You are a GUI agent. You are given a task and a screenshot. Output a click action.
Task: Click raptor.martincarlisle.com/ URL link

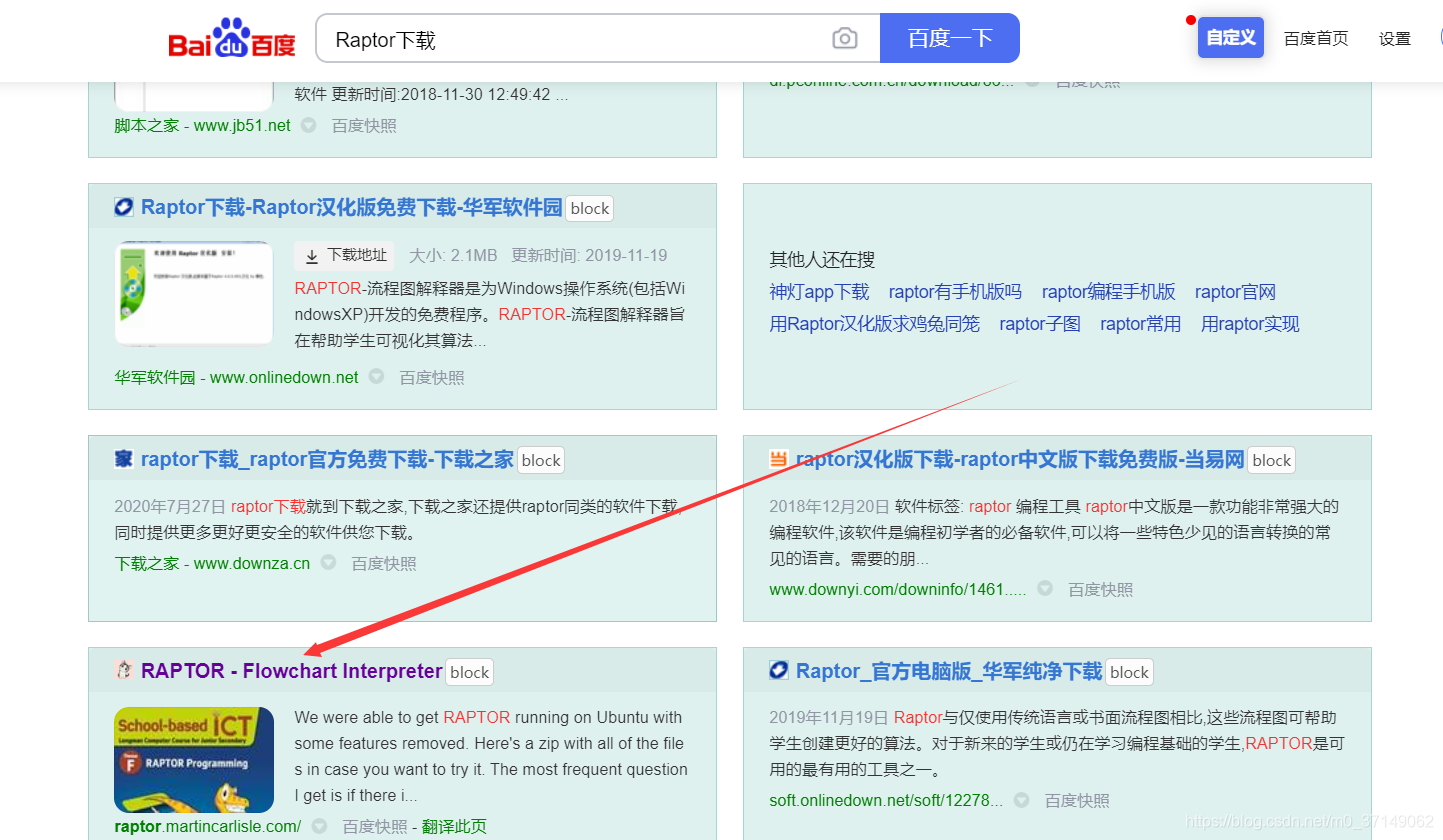tap(208, 826)
